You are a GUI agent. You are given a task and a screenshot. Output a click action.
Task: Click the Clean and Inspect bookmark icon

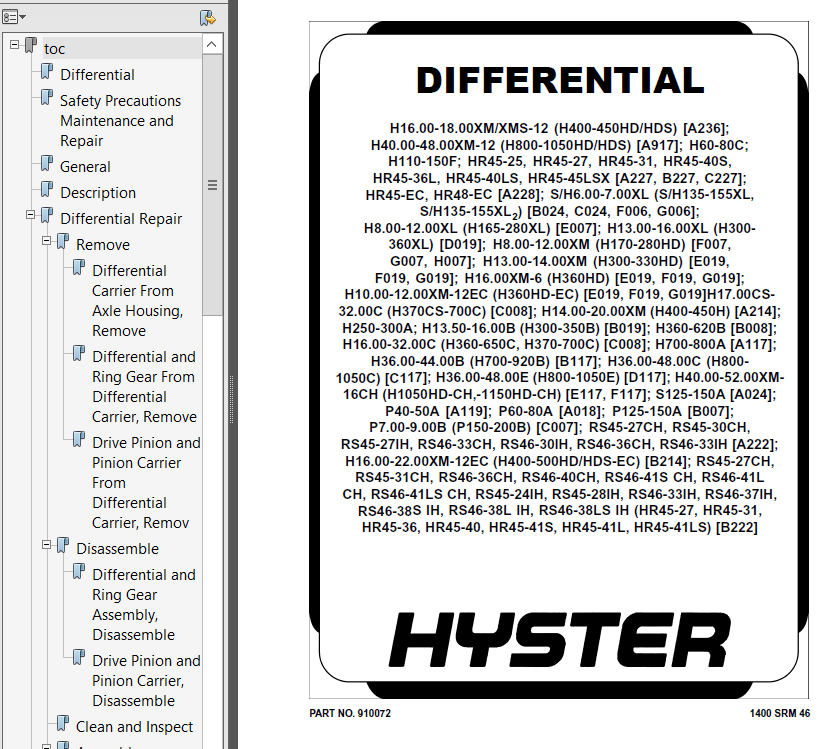(x=63, y=723)
